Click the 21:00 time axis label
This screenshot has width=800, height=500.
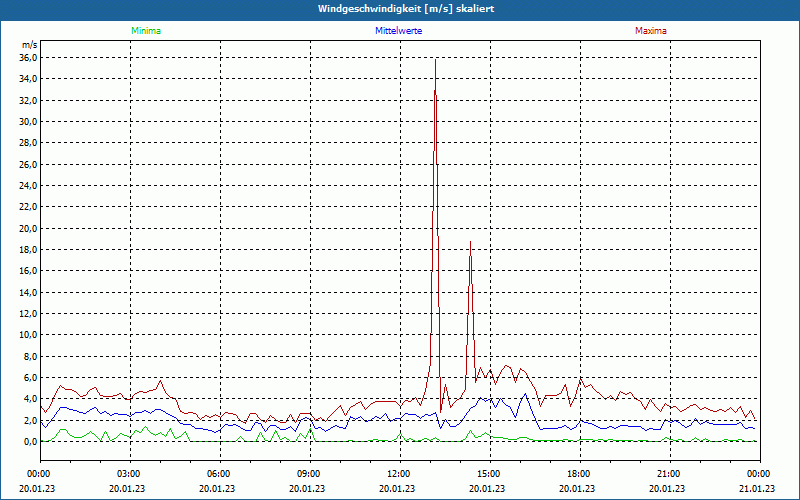pos(670,474)
